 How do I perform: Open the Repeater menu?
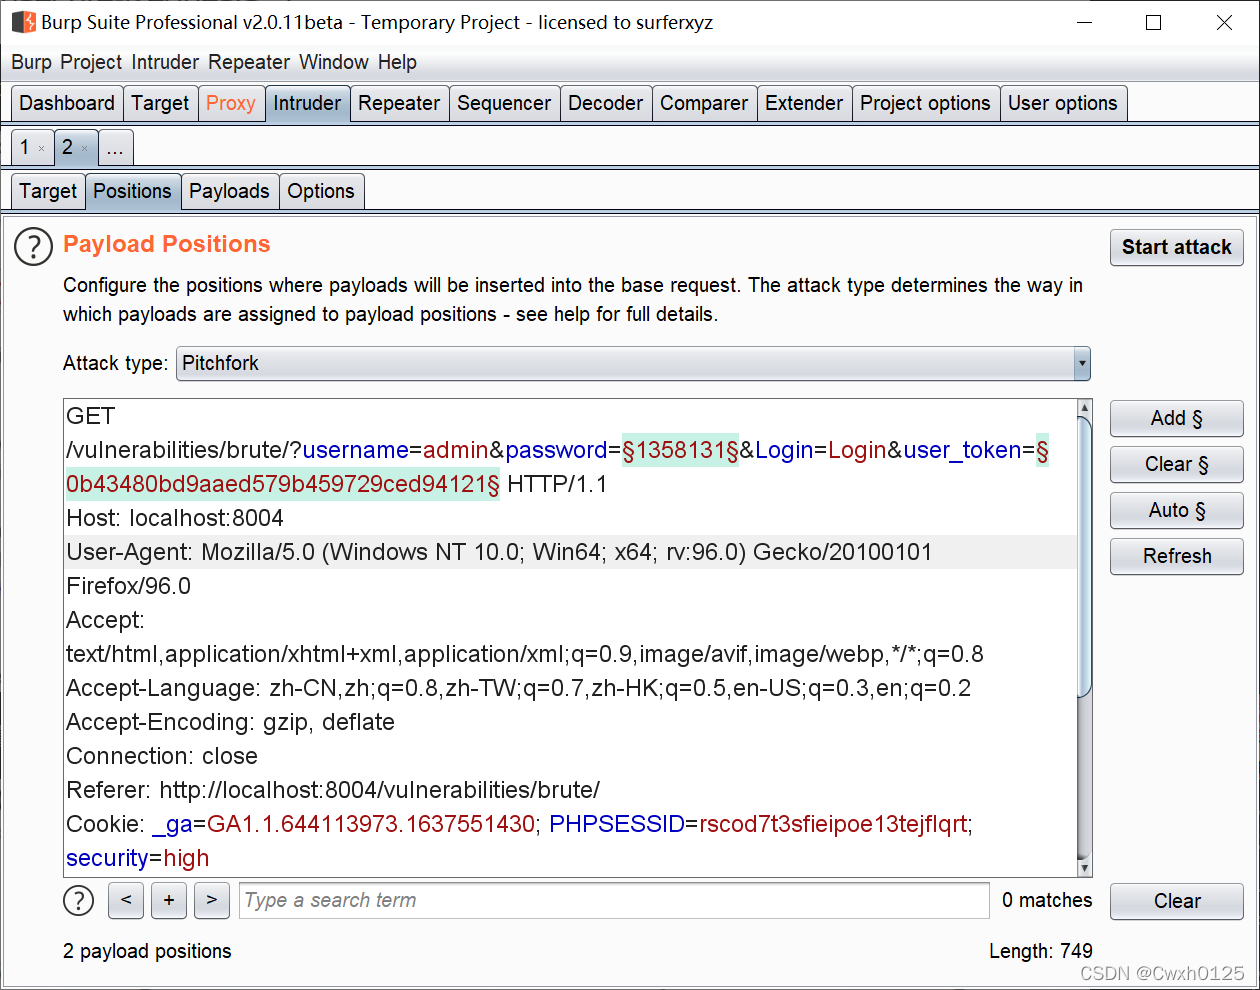click(249, 62)
